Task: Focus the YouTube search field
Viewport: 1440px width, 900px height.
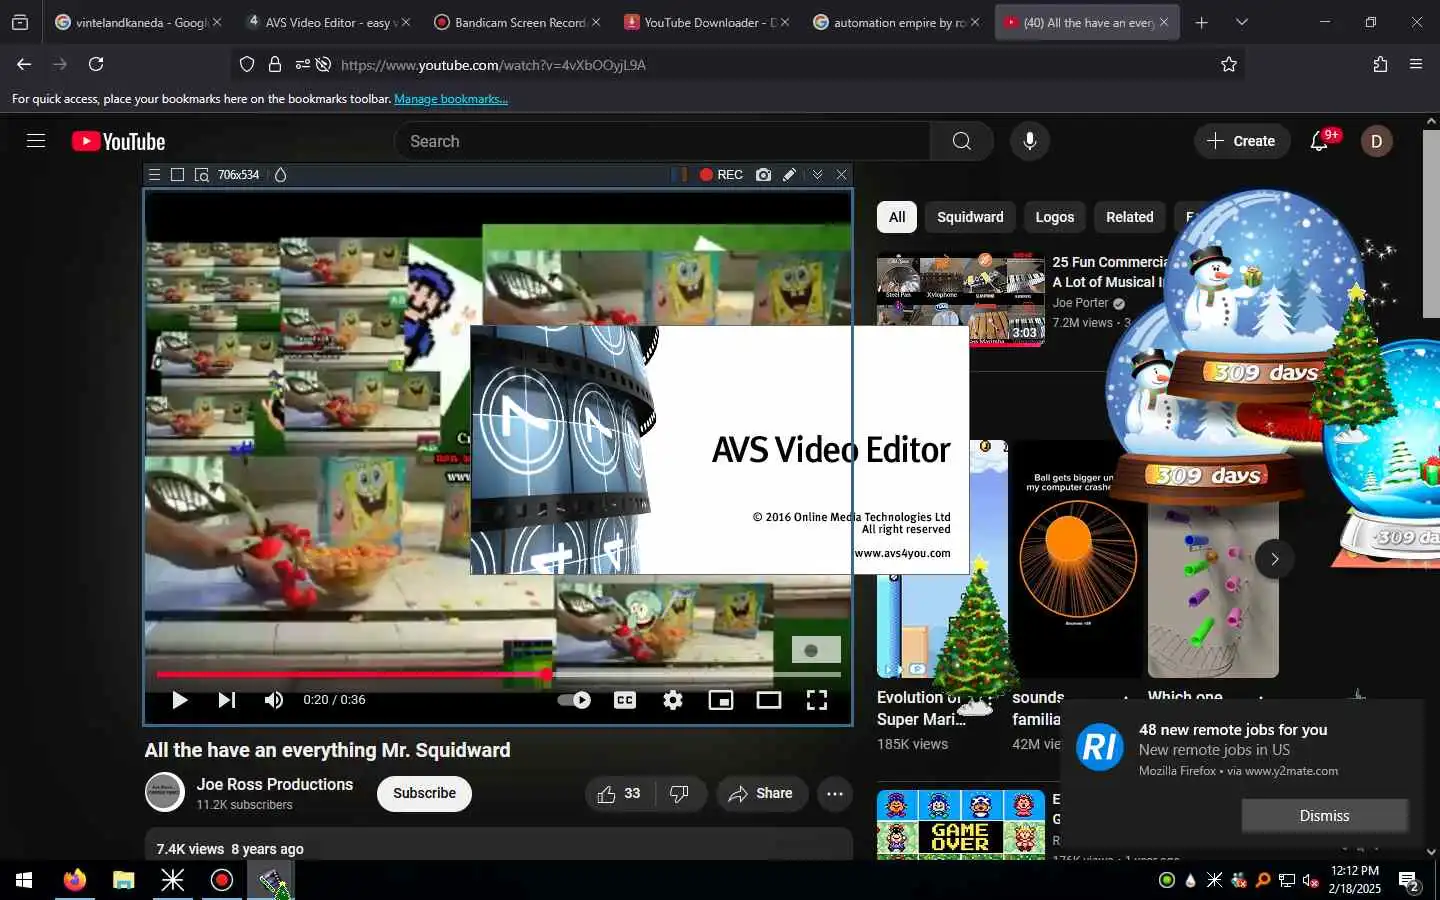Action: [663, 141]
